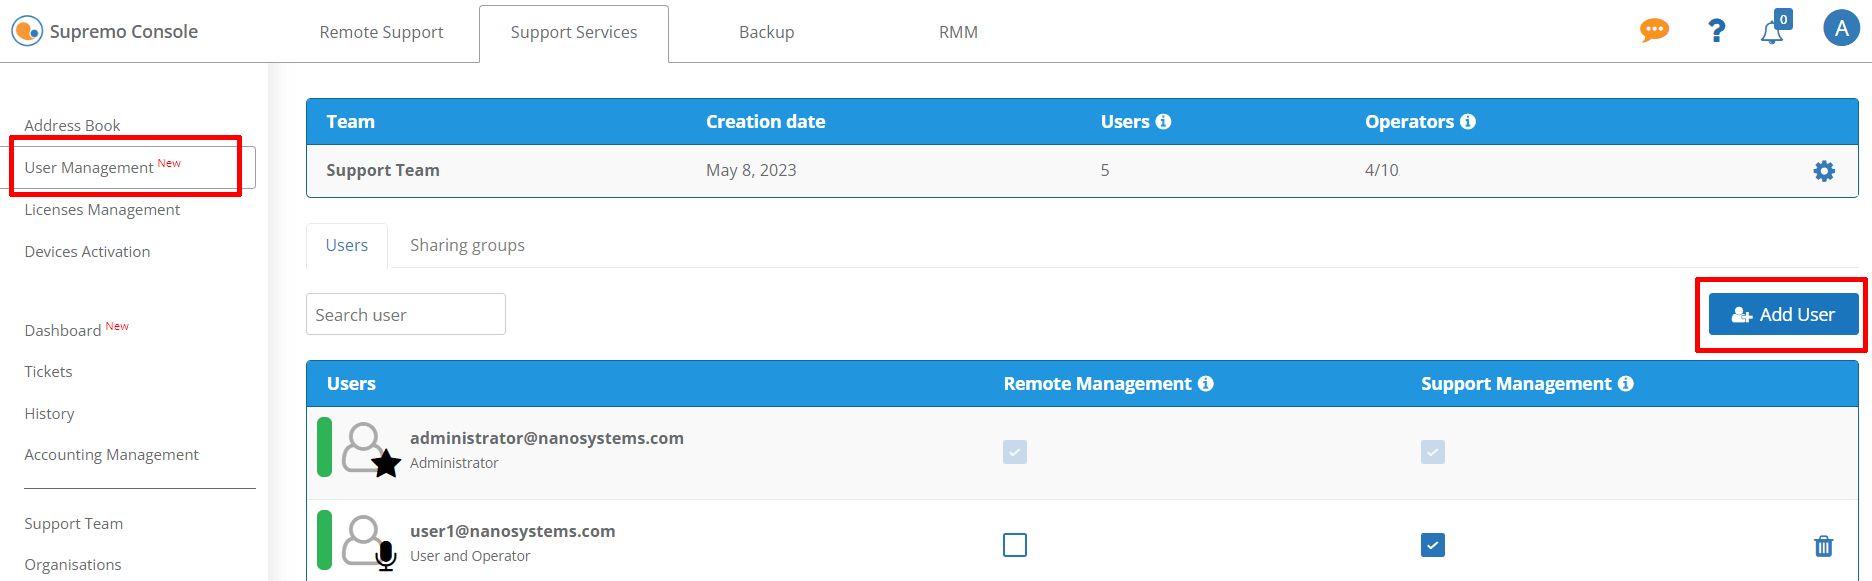Image resolution: width=1872 pixels, height=581 pixels.
Task: Switch to Sharing groups tab
Action: click(467, 245)
